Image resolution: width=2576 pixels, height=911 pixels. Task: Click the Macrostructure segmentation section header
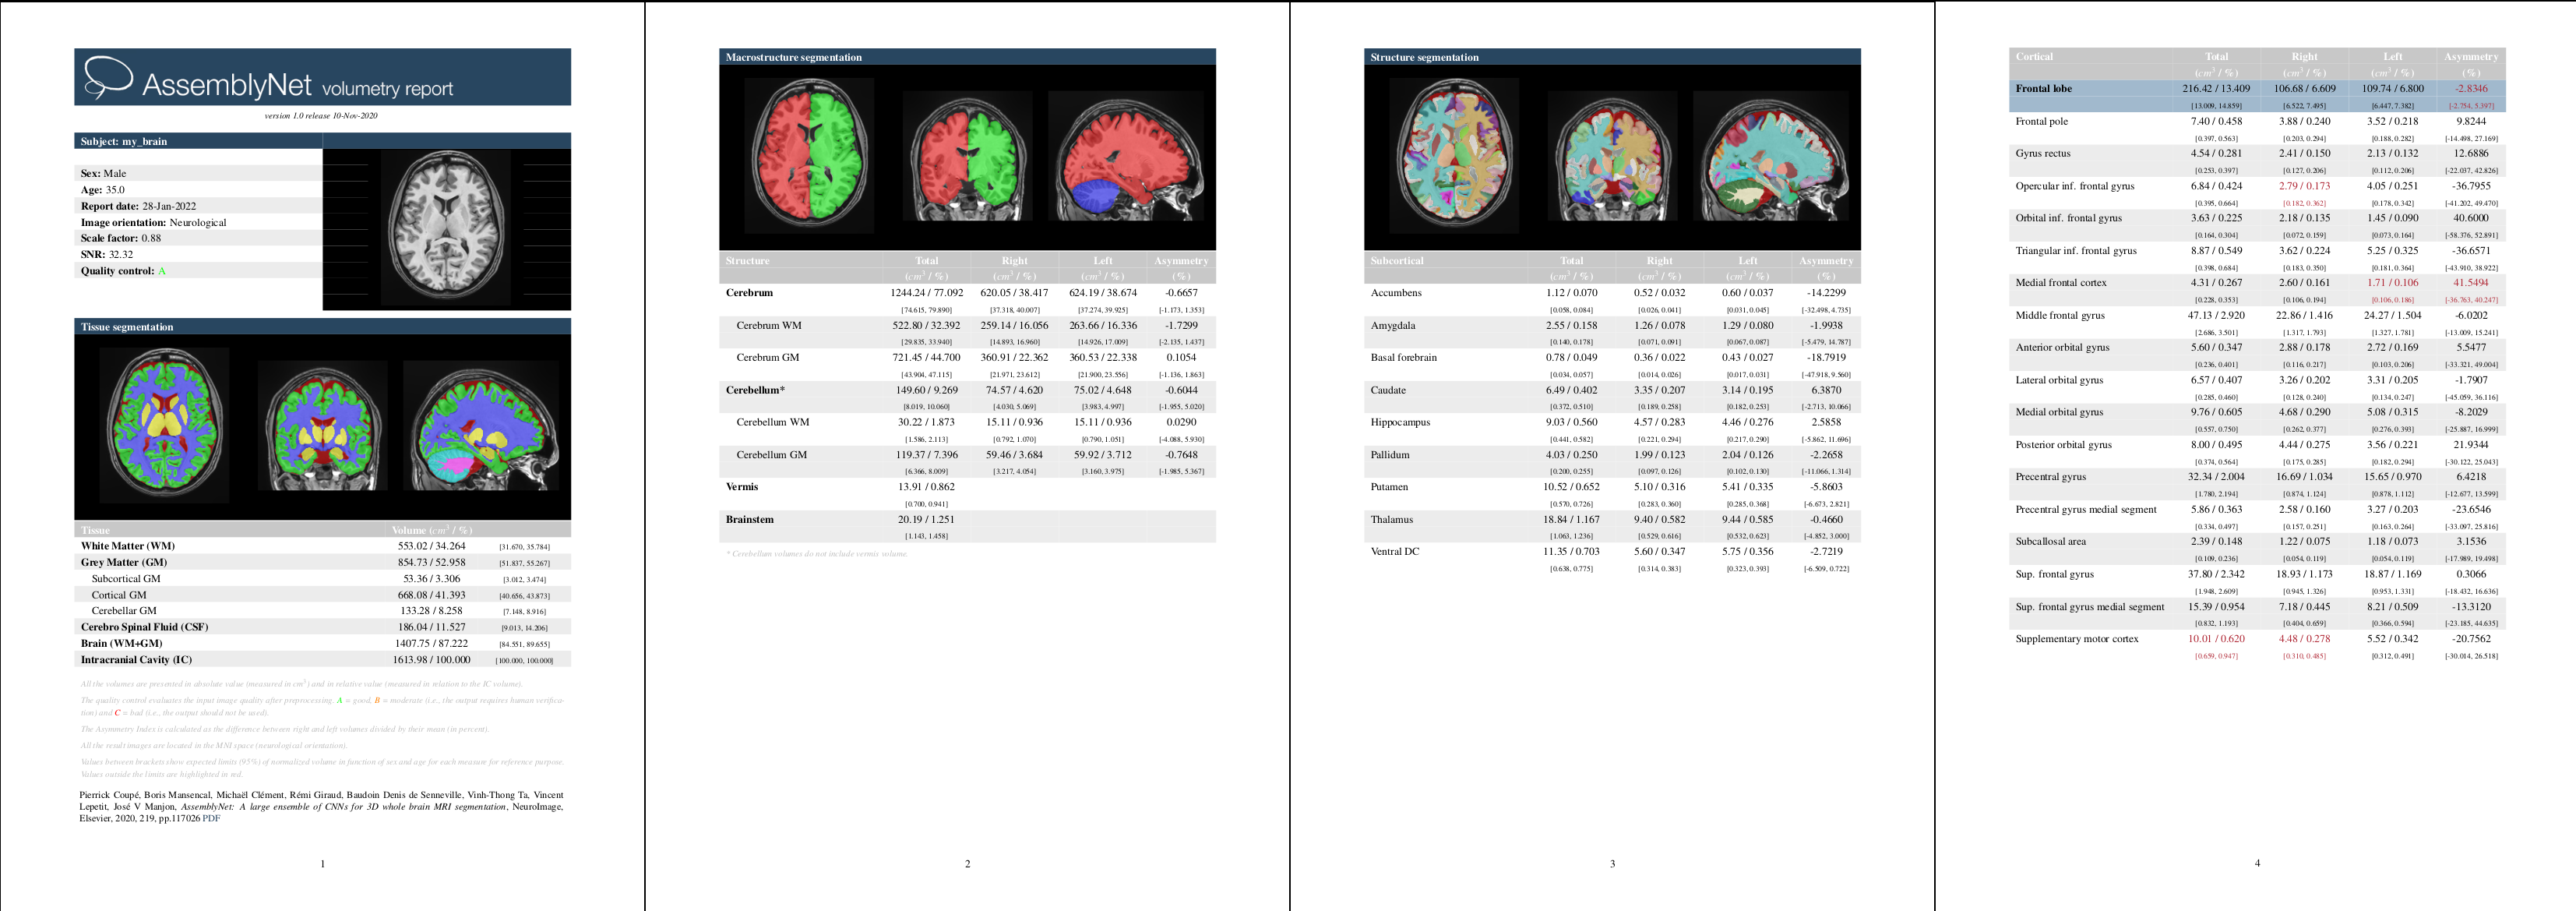pyautogui.click(x=794, y=57)
